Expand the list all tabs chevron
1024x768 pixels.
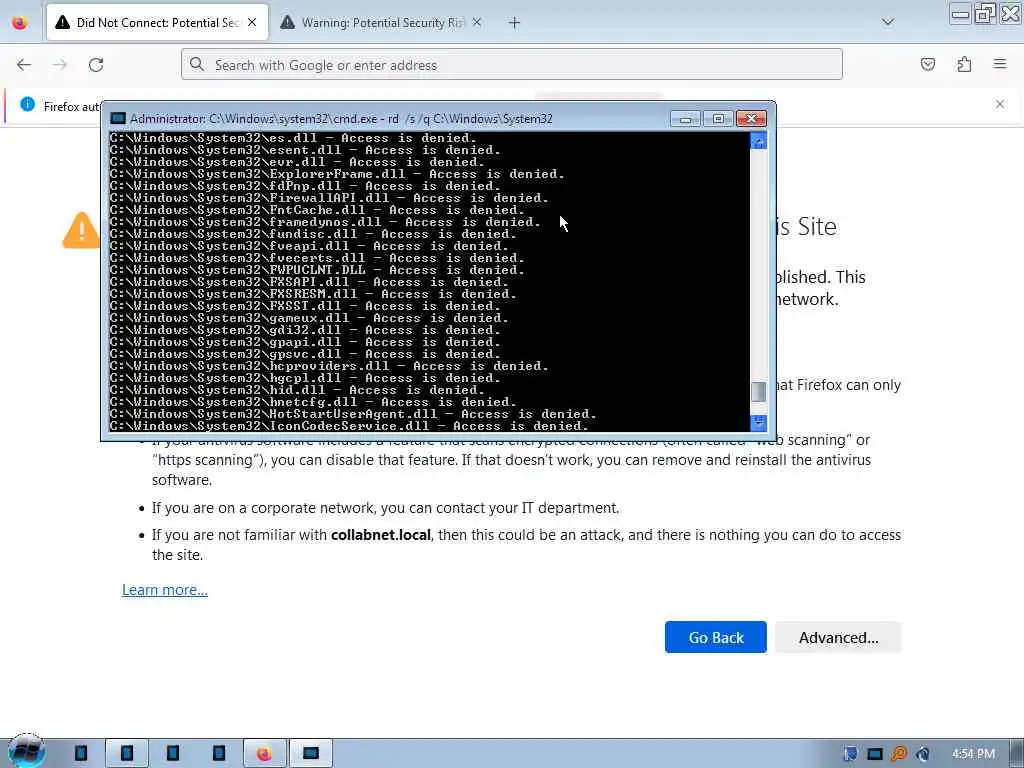point(888,22)
